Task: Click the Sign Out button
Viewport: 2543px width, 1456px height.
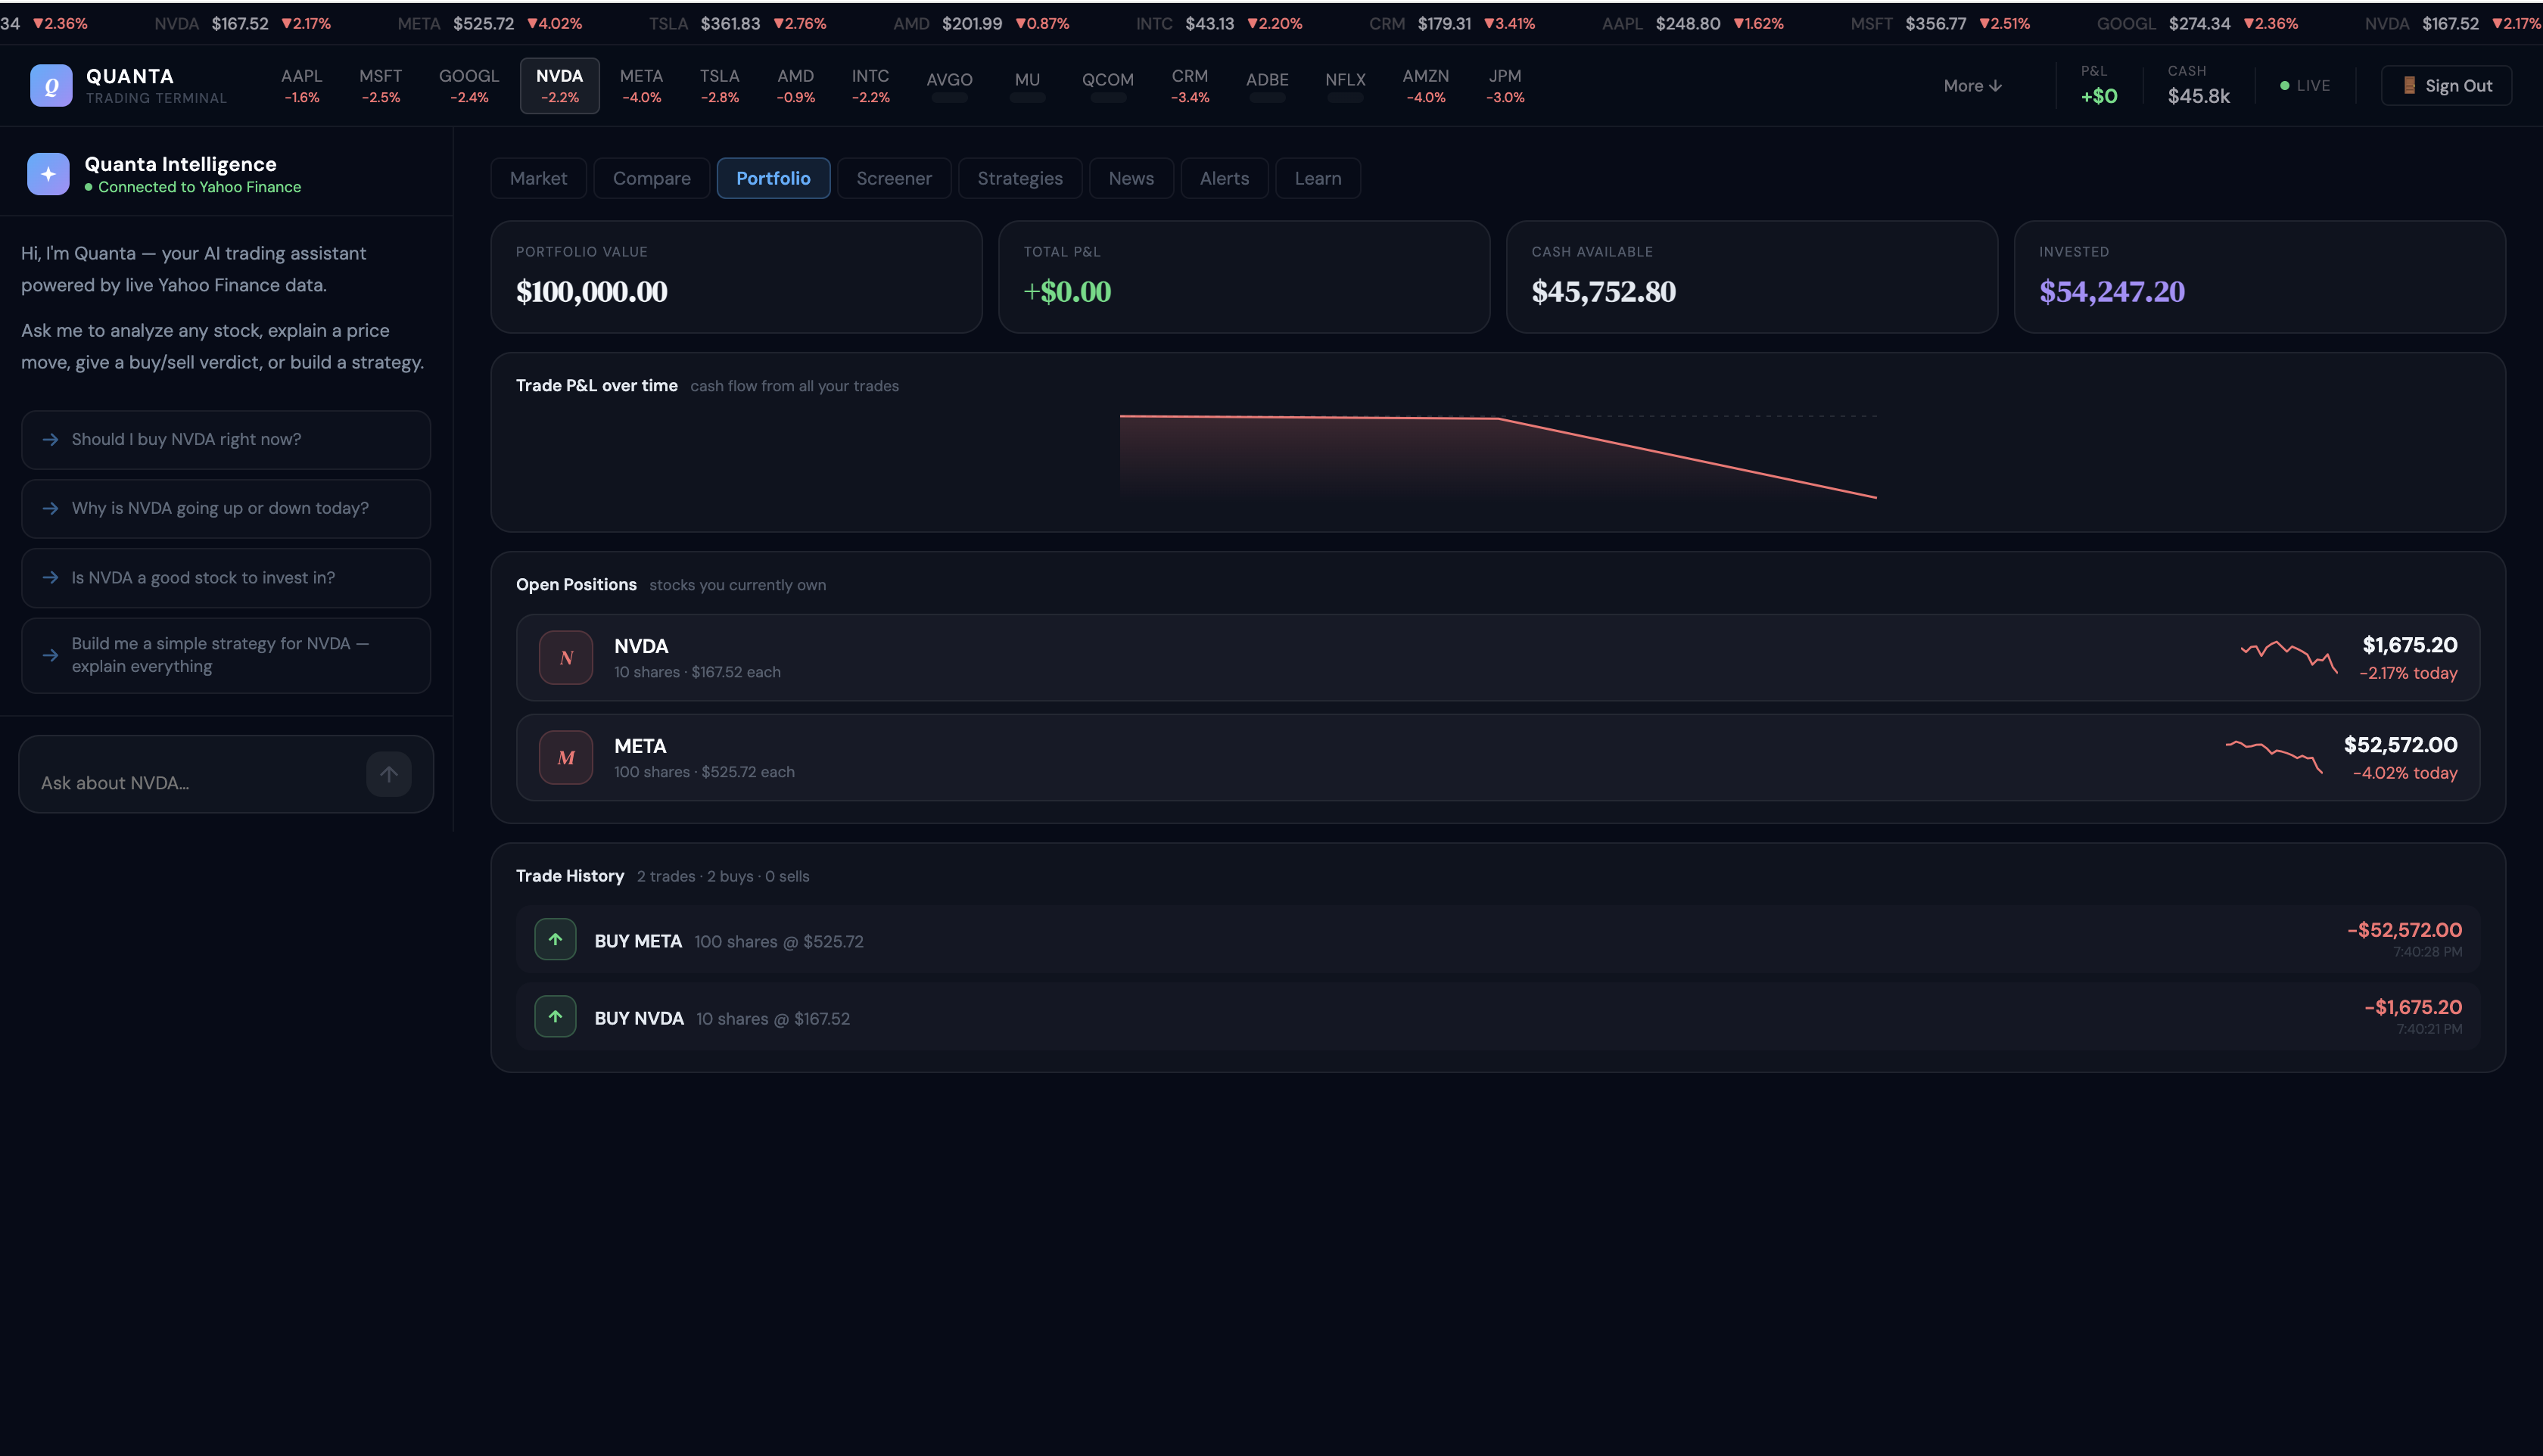Action: [2446, 86]
